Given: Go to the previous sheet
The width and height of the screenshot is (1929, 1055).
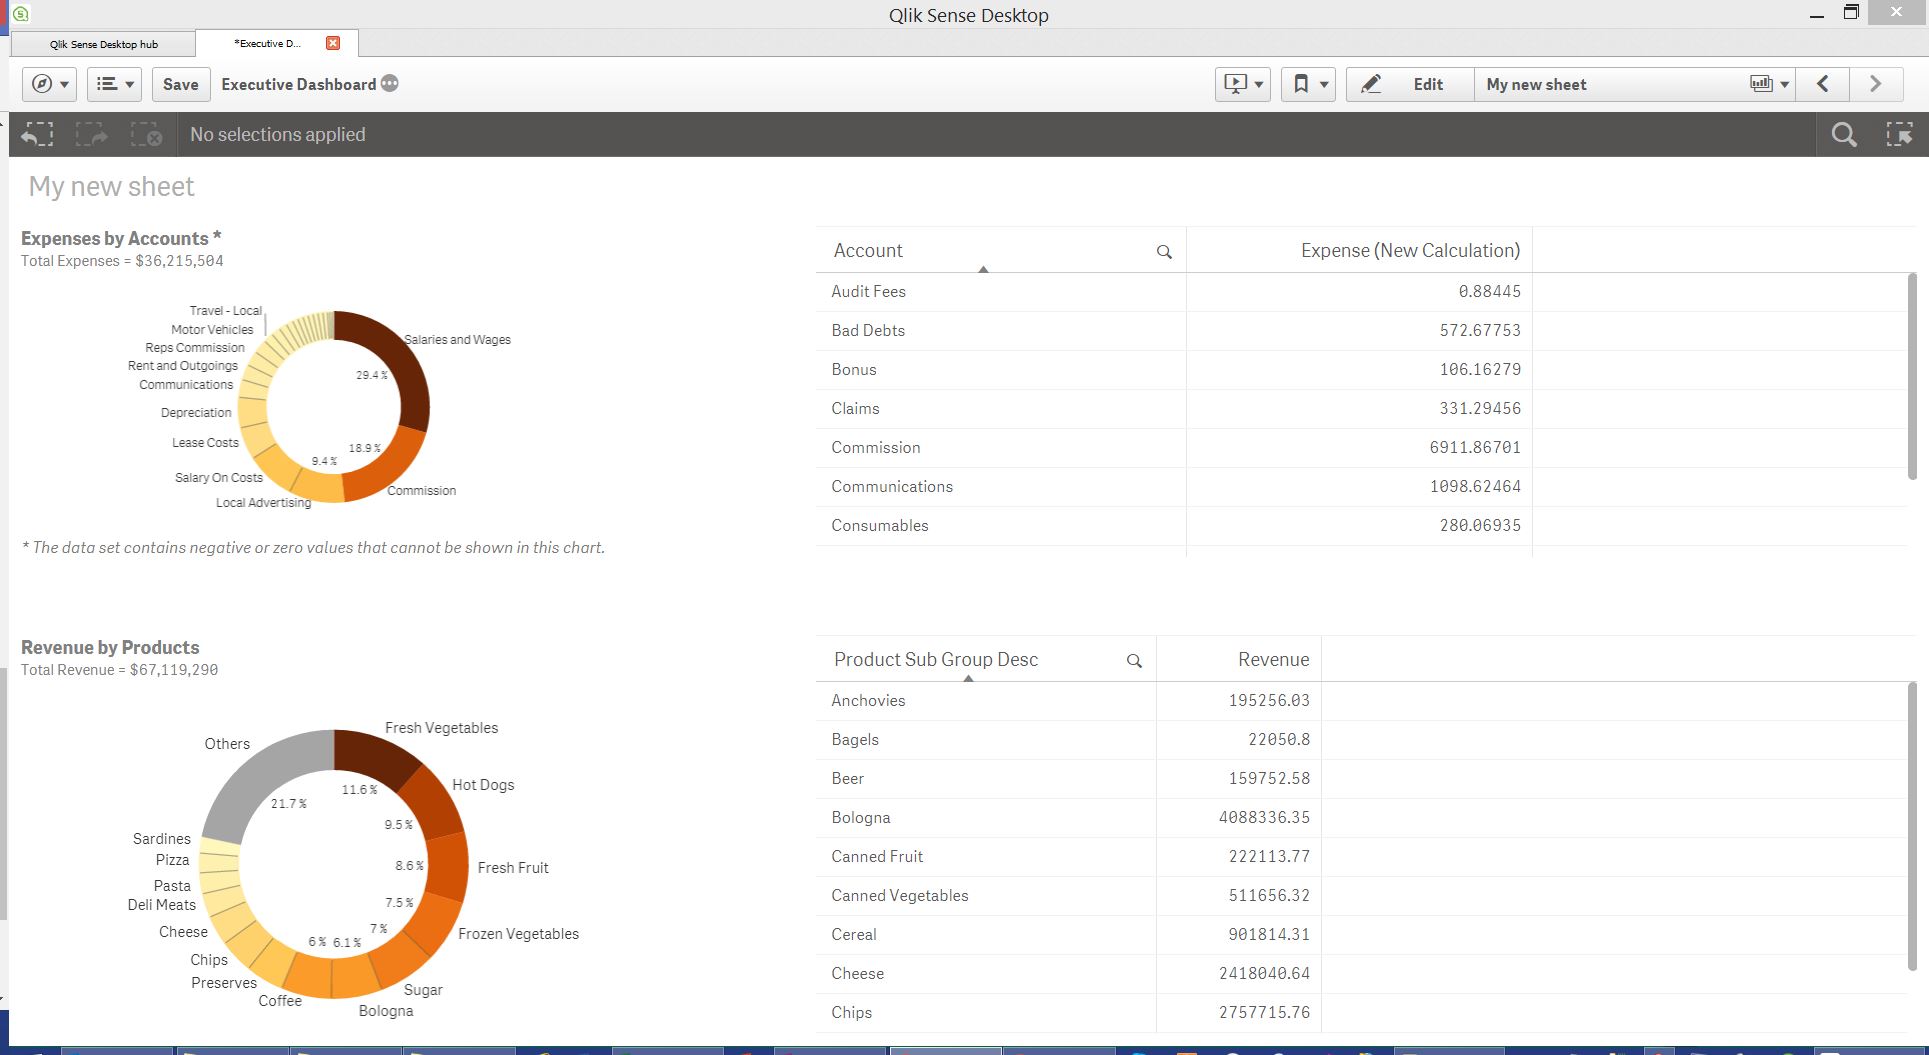Looking at the screenshot, I should pos(1823,84).
